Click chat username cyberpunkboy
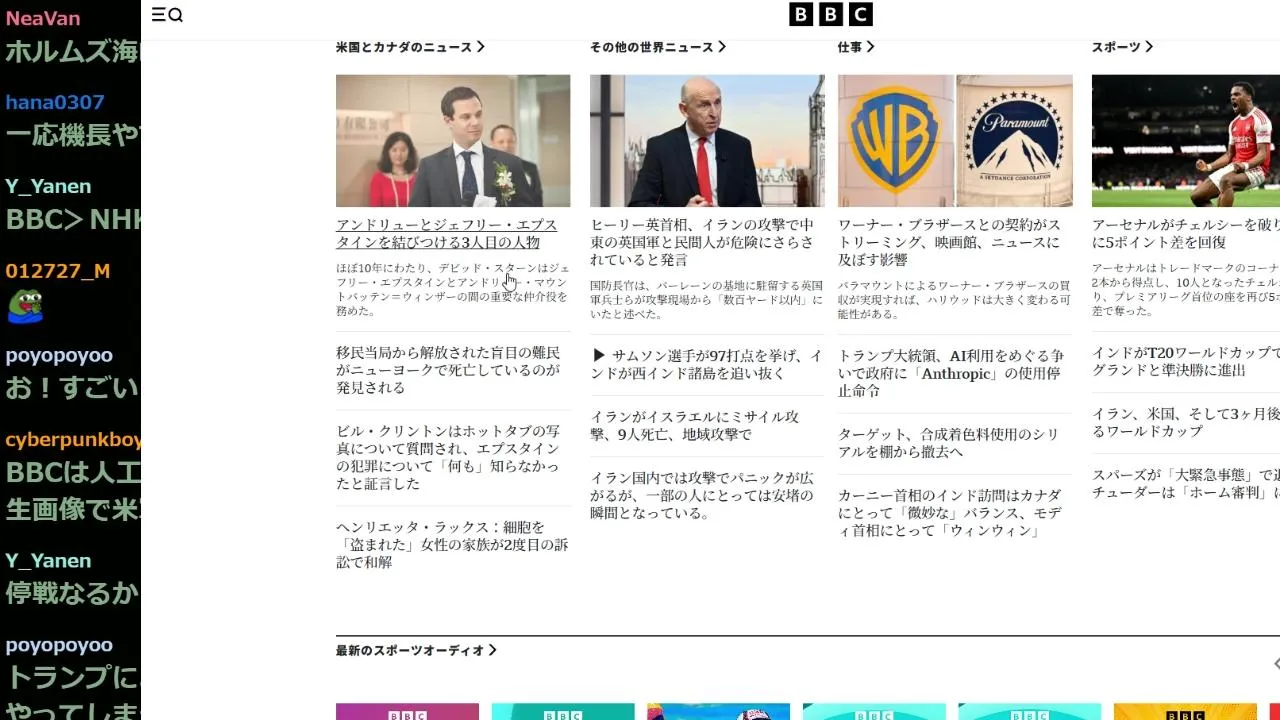 click(x=73, y=440)
